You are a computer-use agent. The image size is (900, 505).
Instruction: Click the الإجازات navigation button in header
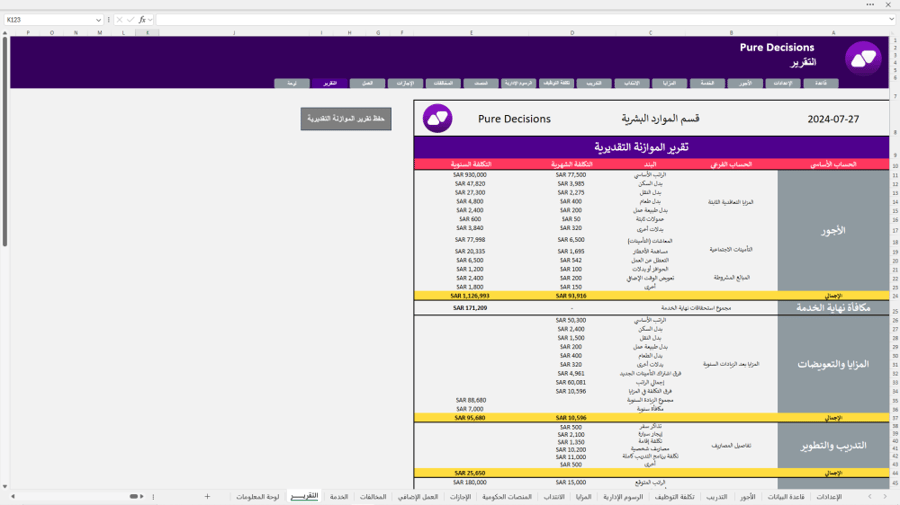(405, 83)
